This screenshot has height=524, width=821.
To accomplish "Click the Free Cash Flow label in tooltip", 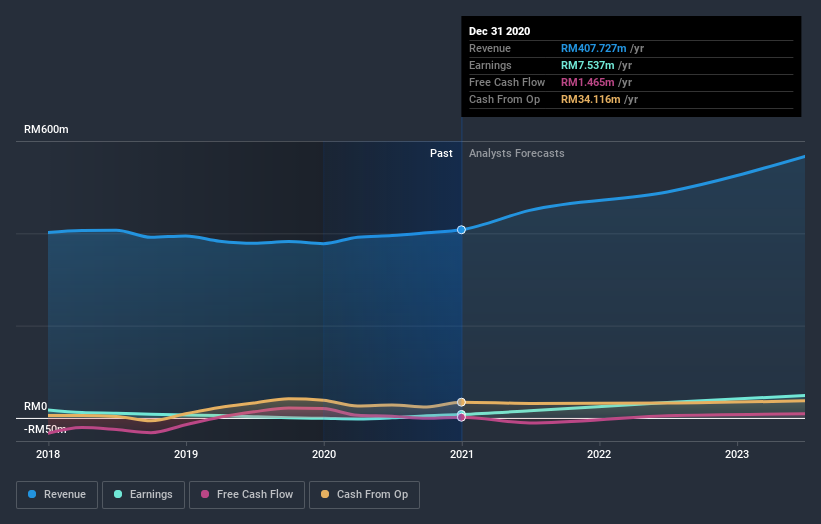I will click(507, 82).
